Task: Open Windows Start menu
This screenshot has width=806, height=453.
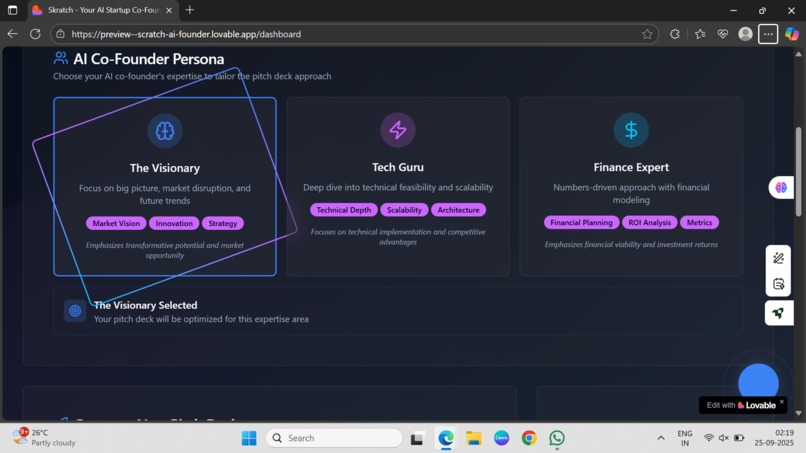Action: pyautogui.click(x=249, y=438)
